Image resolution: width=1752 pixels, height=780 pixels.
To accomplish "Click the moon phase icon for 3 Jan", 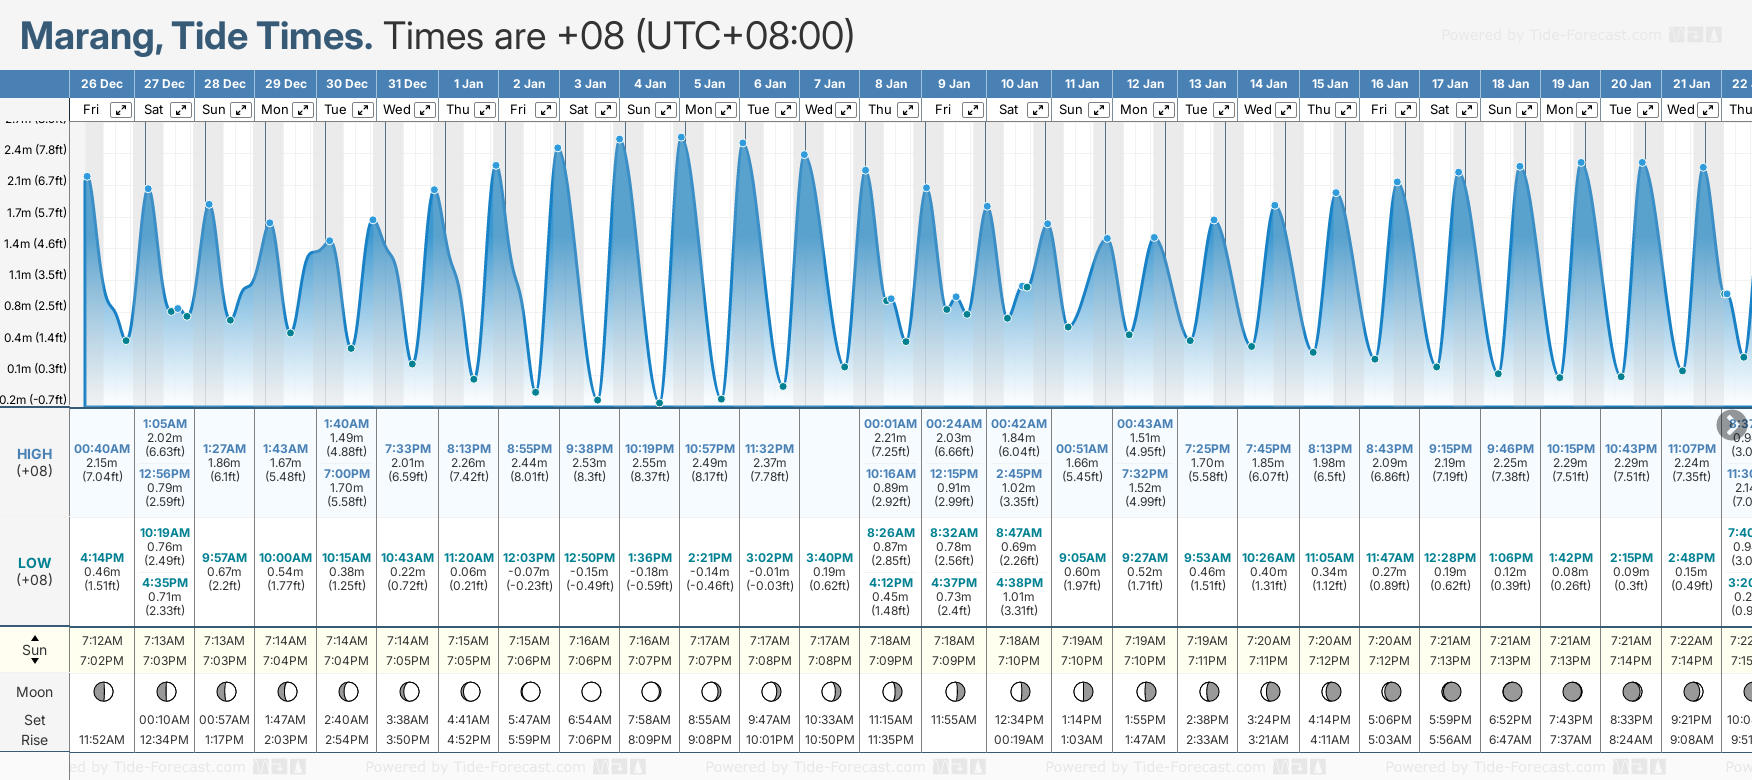I will tap(591, 691).
